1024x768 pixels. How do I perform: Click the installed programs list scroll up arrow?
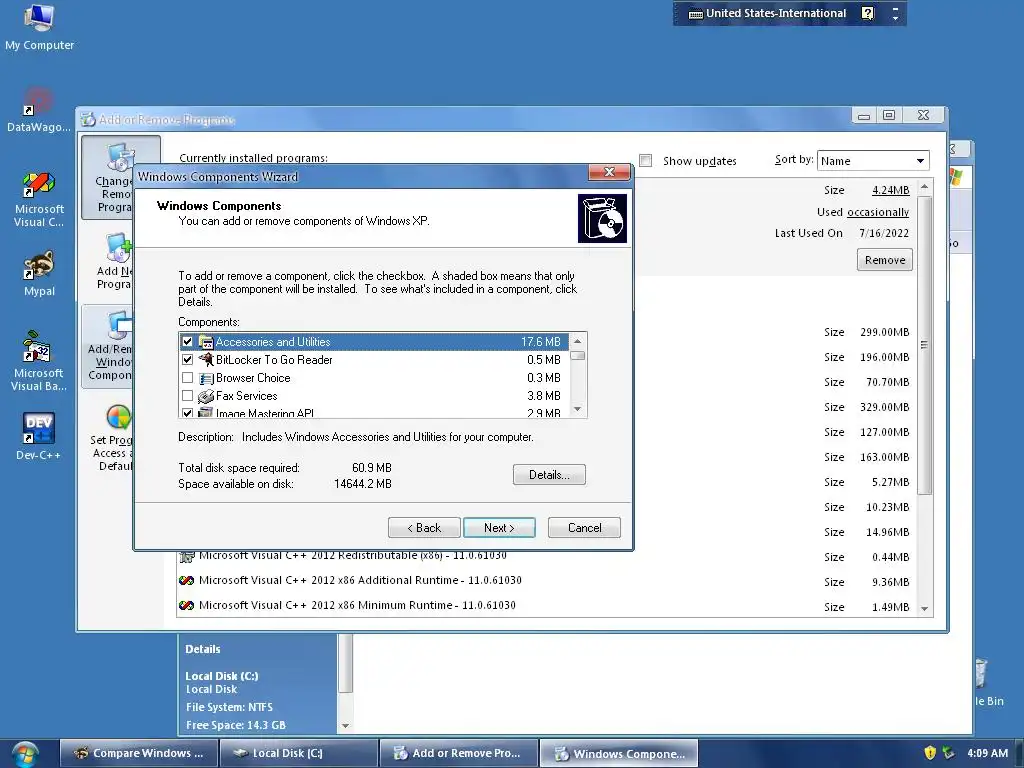pyautogui.click(x=925, y=186)
